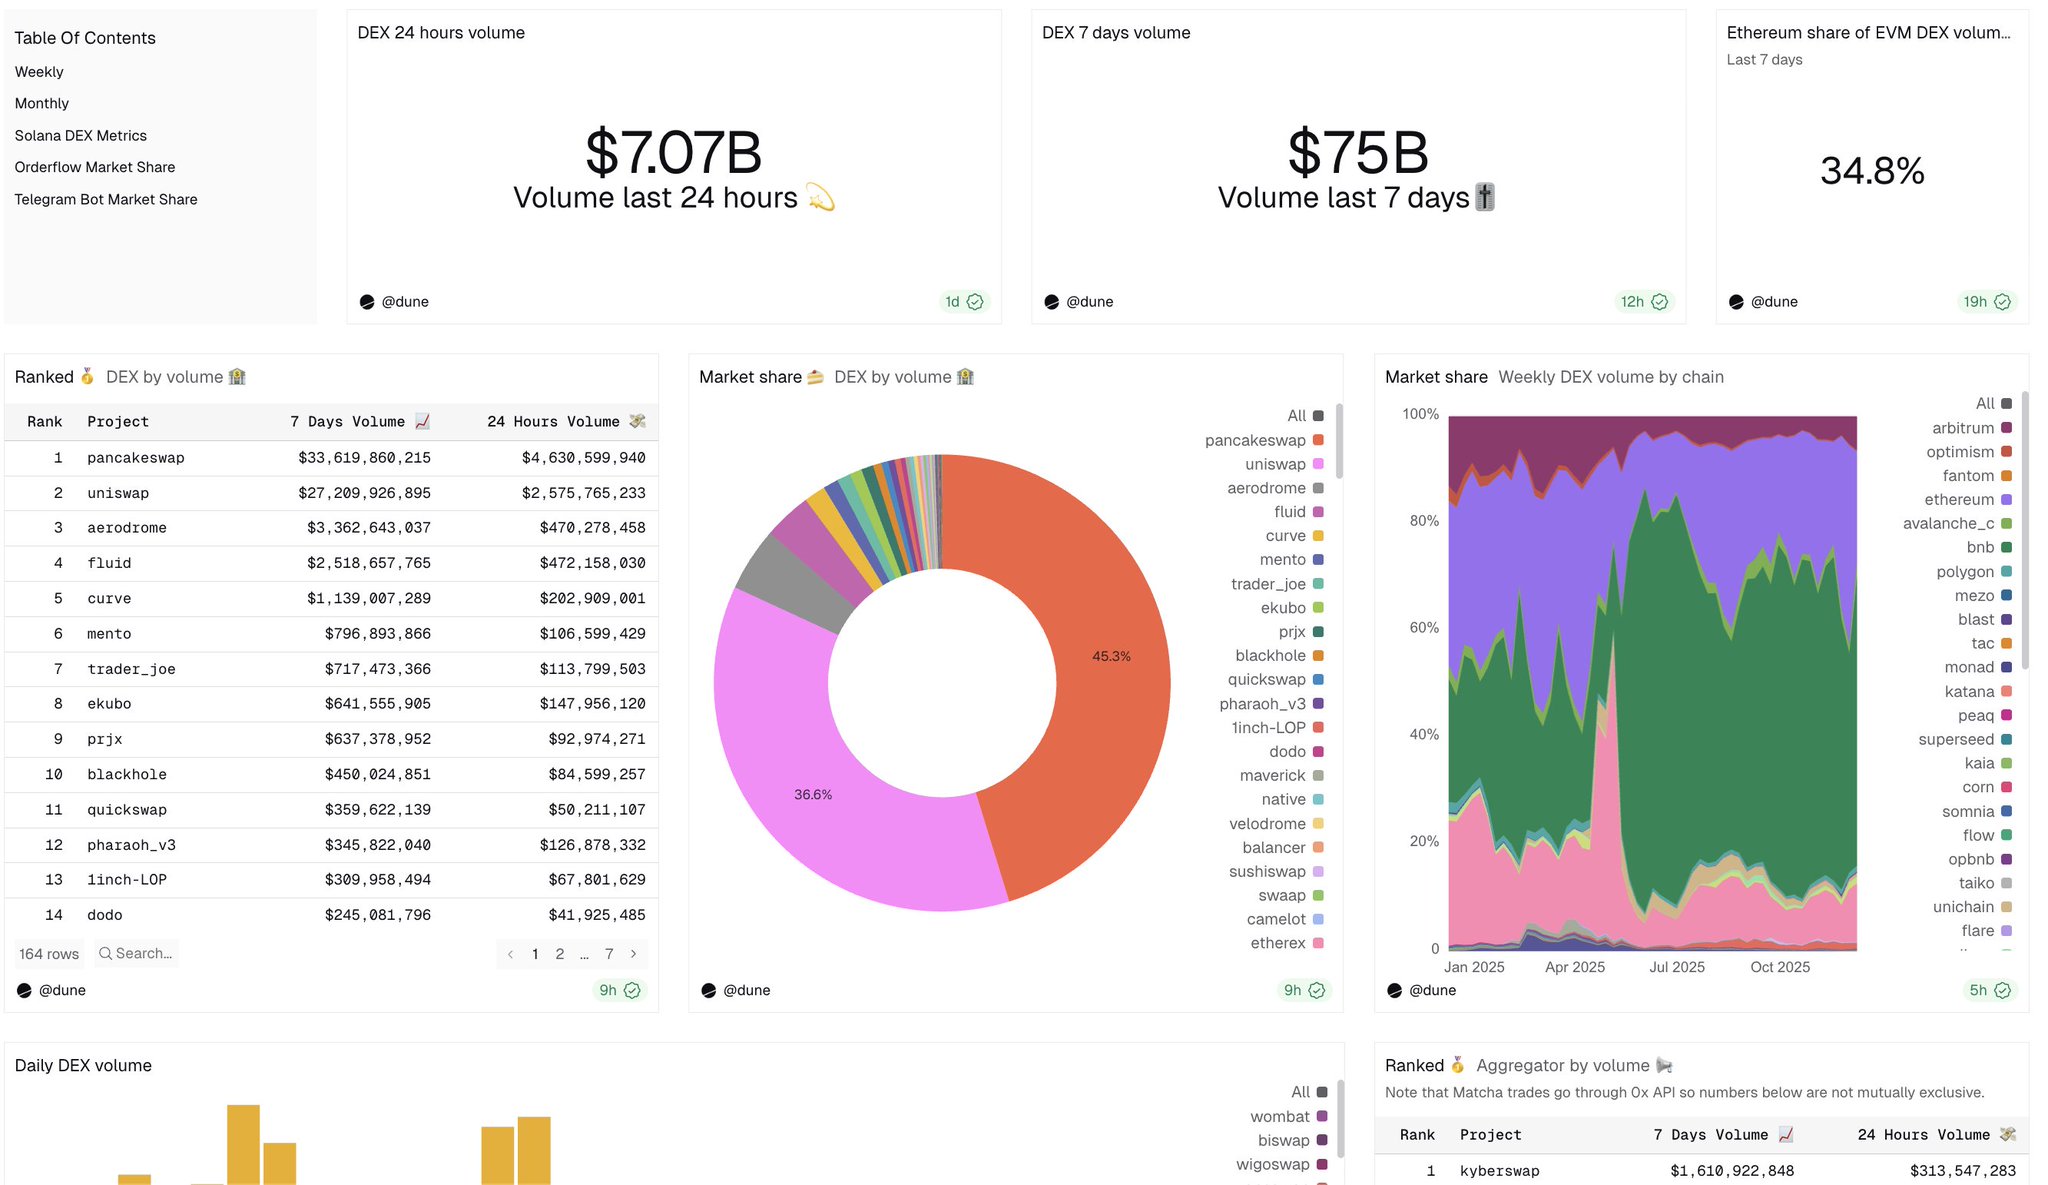The width and height of the screenshot is (2048, 1185).
Task: Go to previous page of DEX table
Action: click(x=510, y=954)
